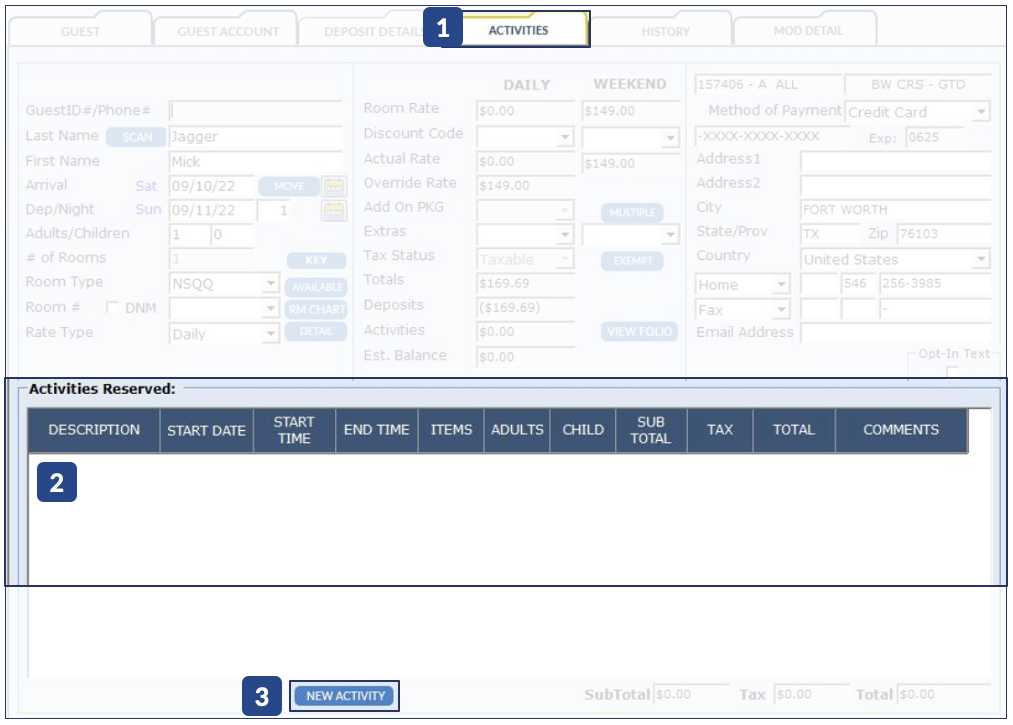Click the New Activity button
Screen dimensions: 1013x725
coord(345,696)
